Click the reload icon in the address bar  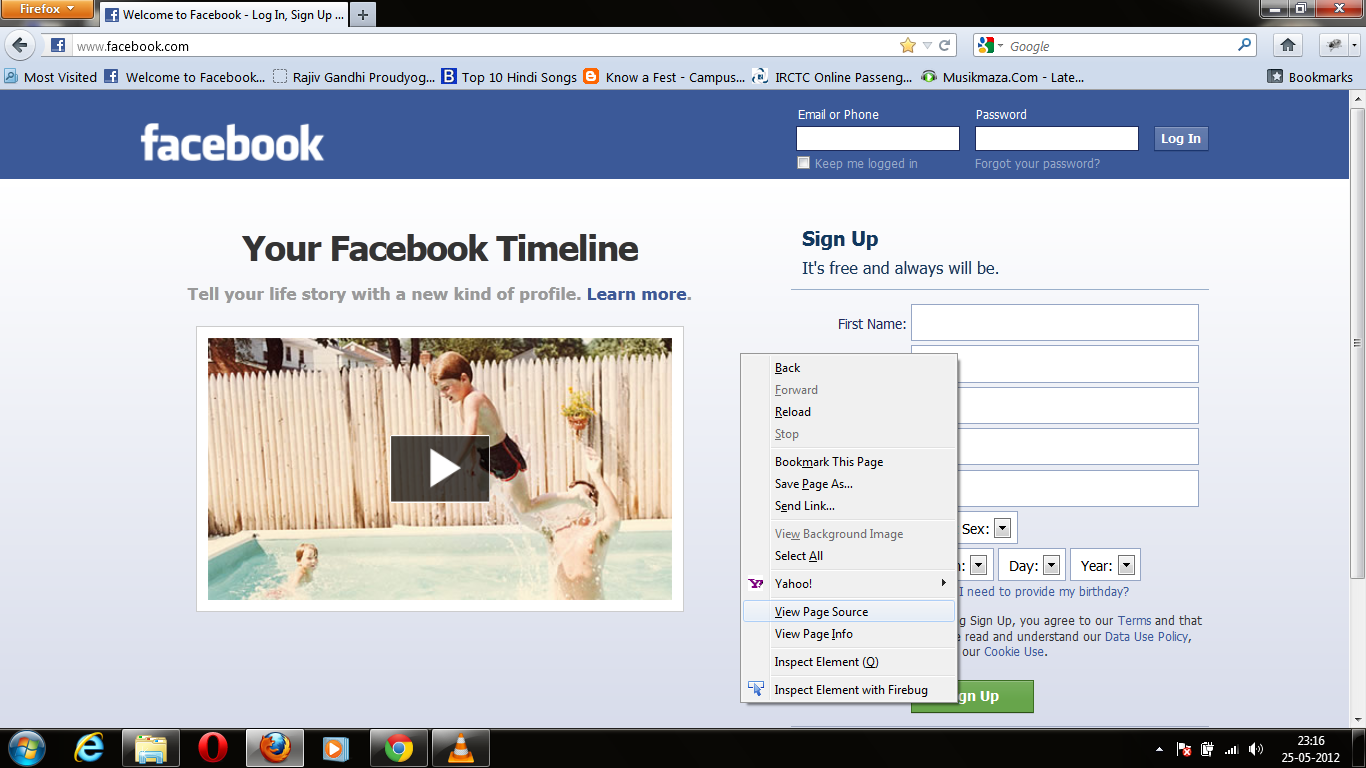tap(944, 46)
